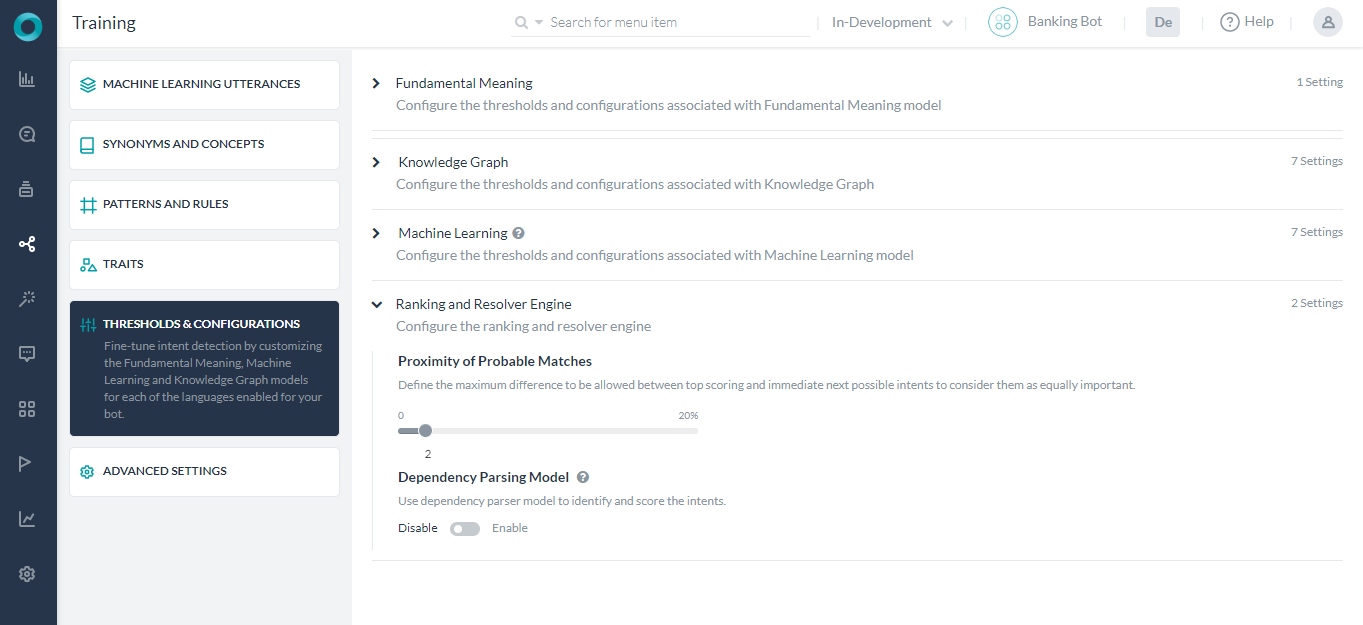
Task: Click the Machine Learning Utterances layers icon
Action: (88, 85)
